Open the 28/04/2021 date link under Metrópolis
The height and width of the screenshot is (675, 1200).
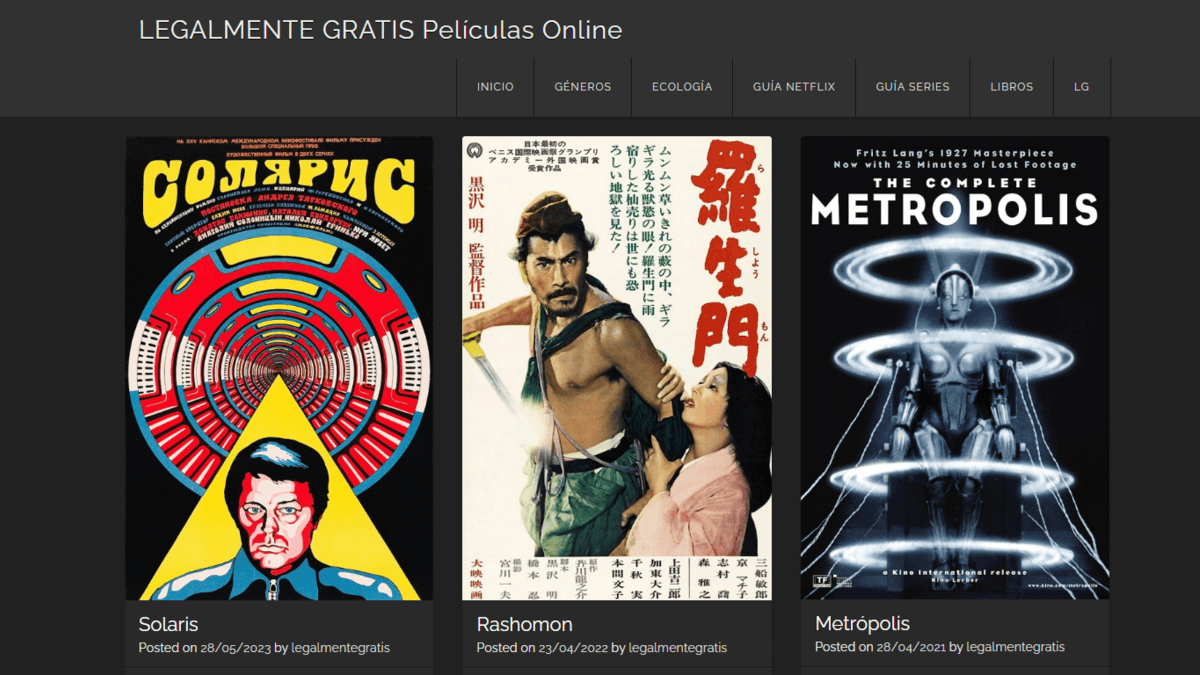[911, 648]
